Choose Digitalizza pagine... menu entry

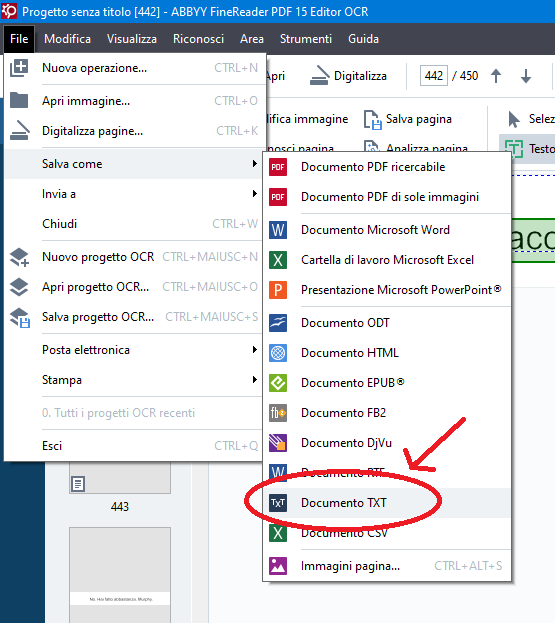pyautogui.click(x=133, y=131)
